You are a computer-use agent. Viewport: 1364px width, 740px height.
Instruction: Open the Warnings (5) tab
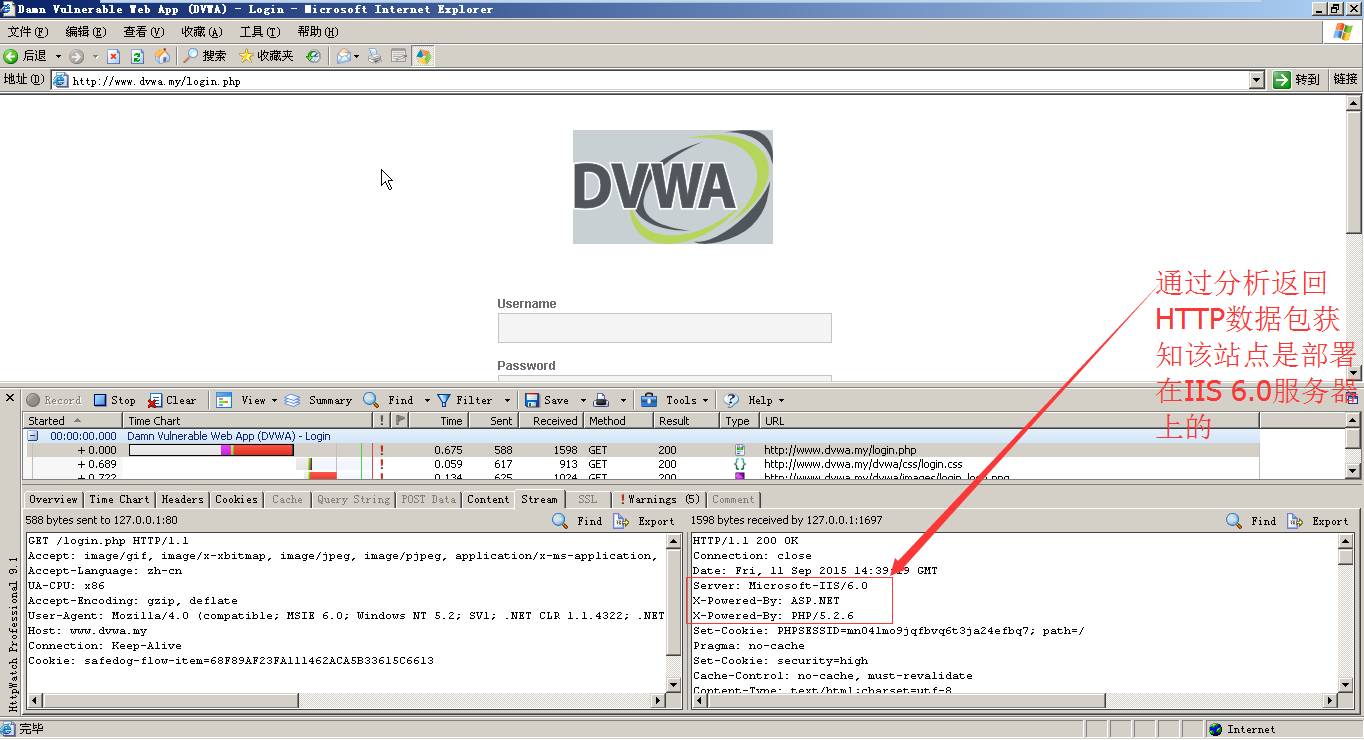[x=660, y=499]
